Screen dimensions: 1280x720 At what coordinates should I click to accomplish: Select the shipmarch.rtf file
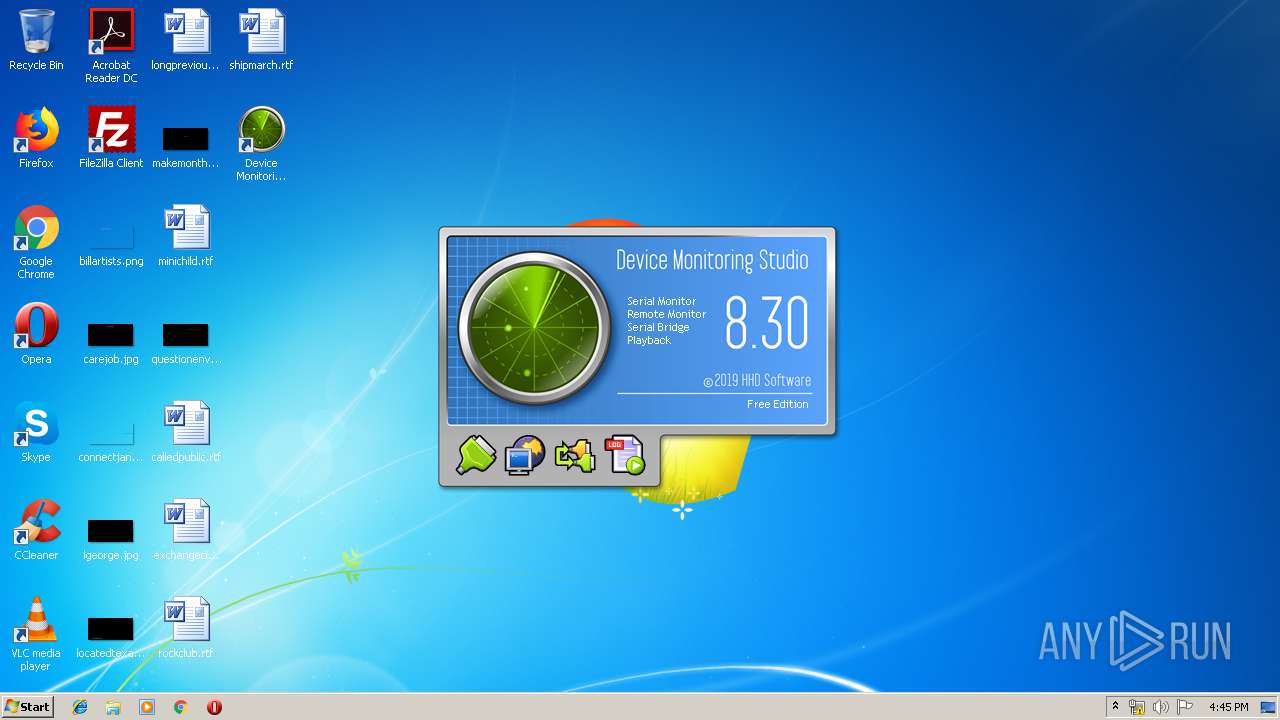coord(261,40)
